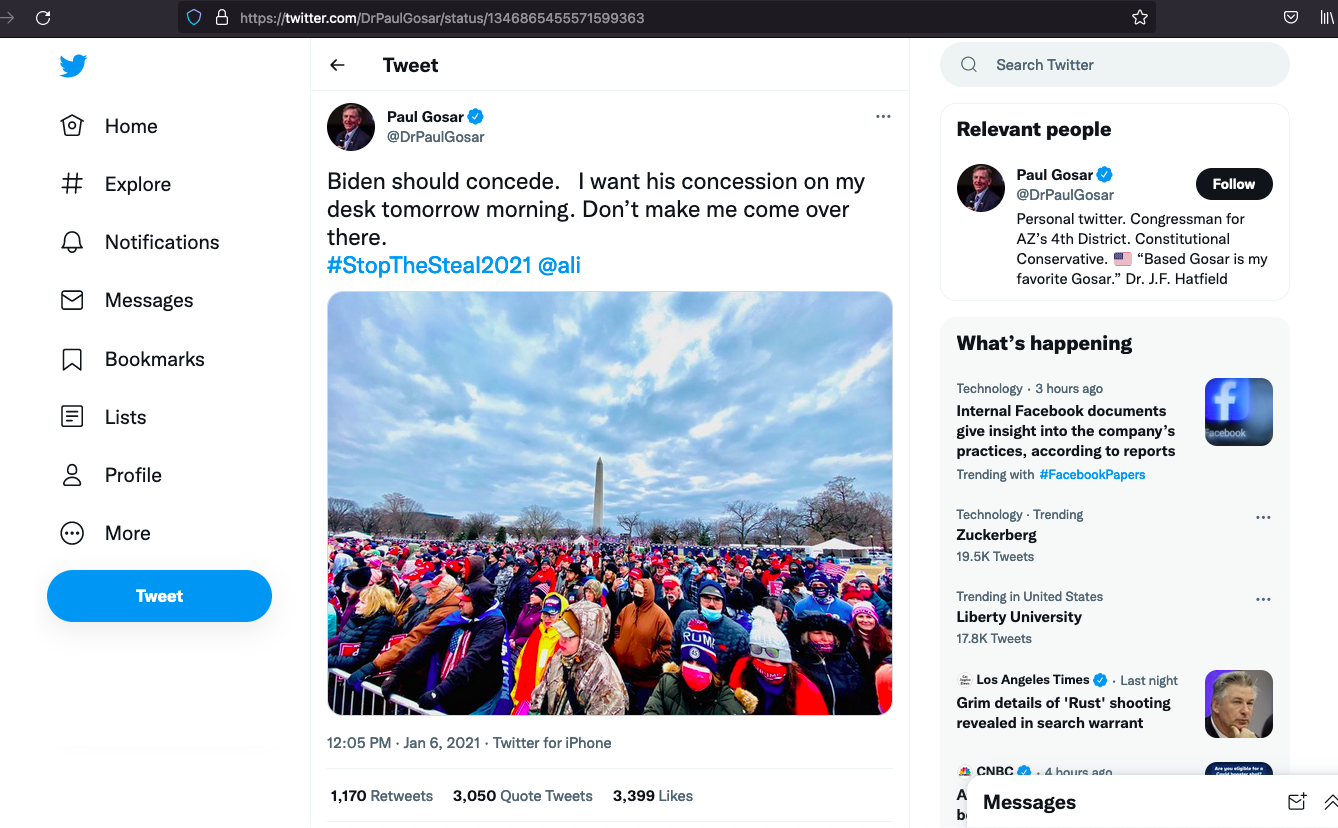Open the new message compose icon
Viewport: 1338px width, 828px height.
[1297, 802]
